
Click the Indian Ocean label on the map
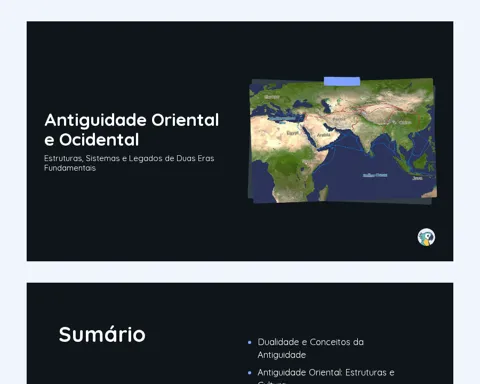click(x=375, y=175)
